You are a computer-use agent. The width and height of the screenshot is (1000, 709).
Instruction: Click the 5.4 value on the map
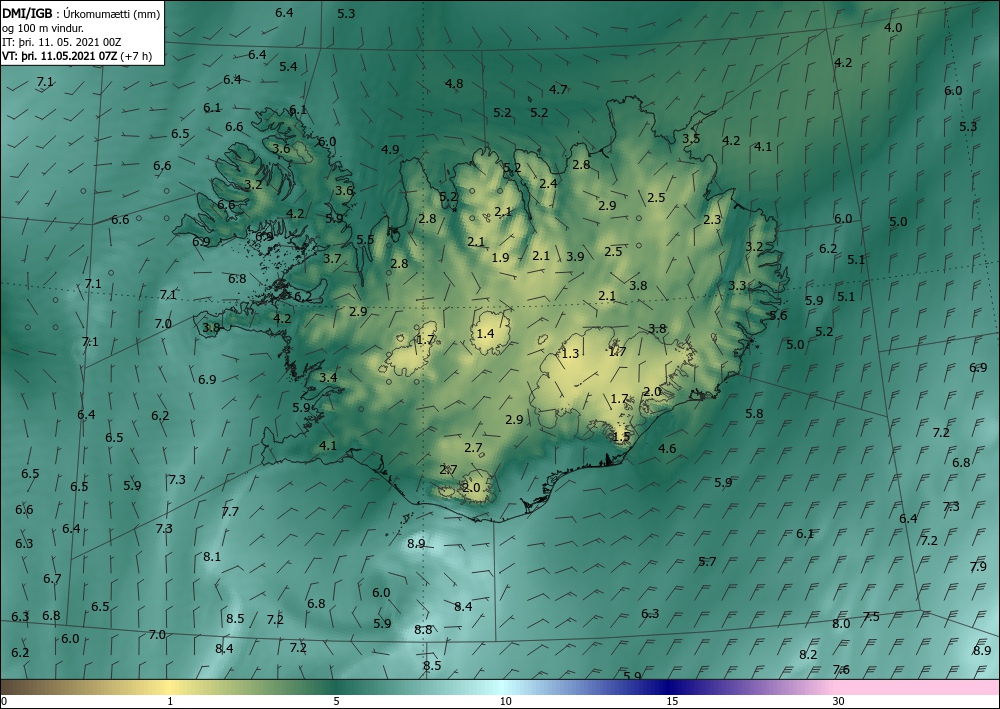click(288, 66)
